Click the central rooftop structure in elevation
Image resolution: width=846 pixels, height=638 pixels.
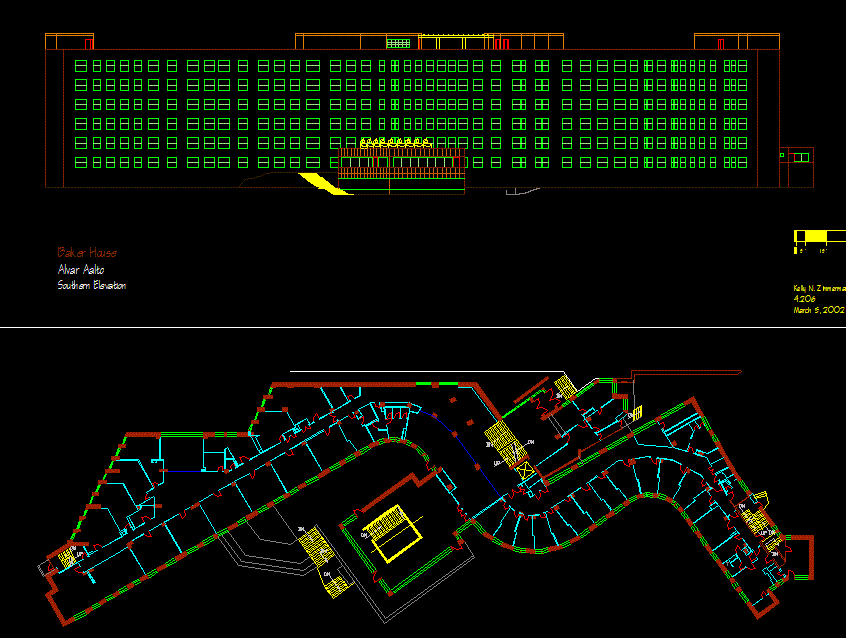(430, 41)
